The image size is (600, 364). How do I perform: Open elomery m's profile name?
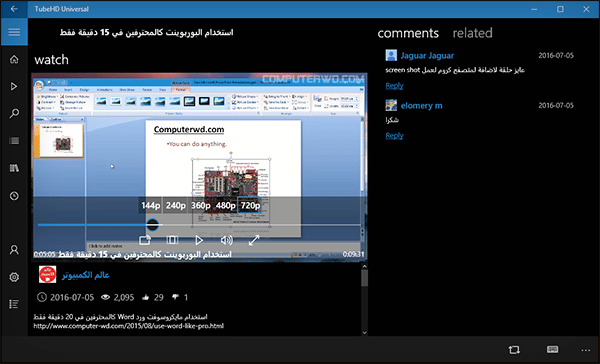421,105
